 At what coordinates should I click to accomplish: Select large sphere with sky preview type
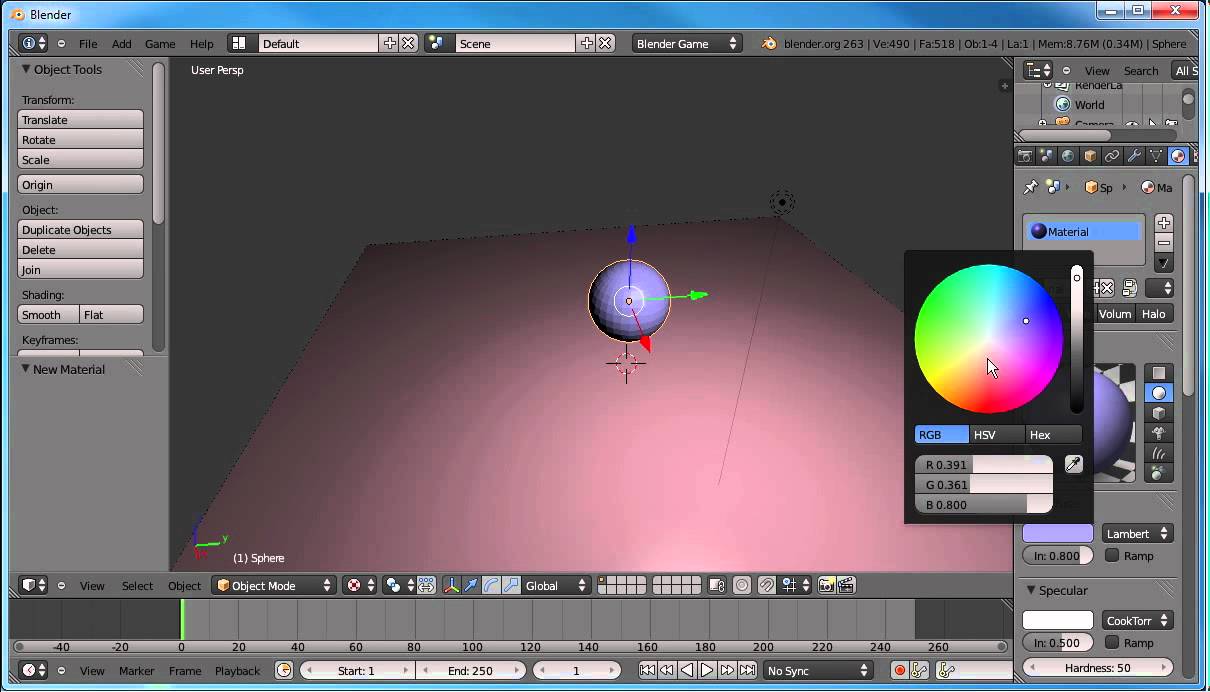1159,473
